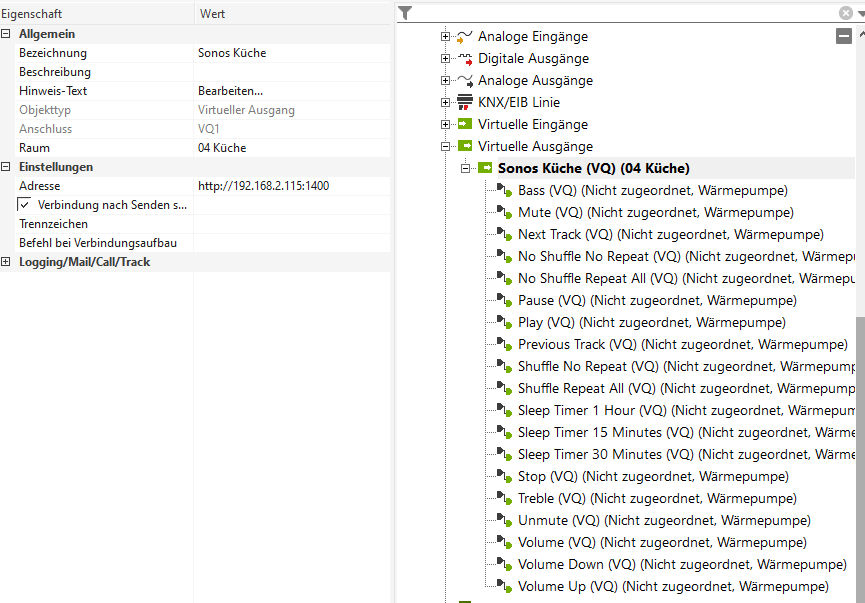Click the Next Track command icon
Viewport: 865px width, 603px height.
[504, 234]
